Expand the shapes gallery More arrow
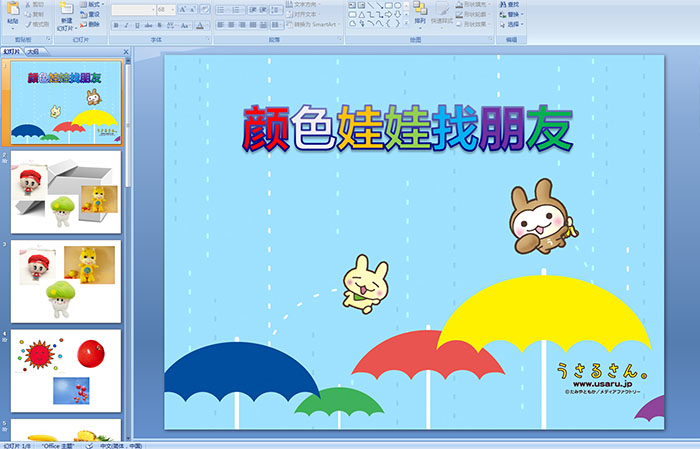This screenshot has height=449, width=700. (406, 24)
